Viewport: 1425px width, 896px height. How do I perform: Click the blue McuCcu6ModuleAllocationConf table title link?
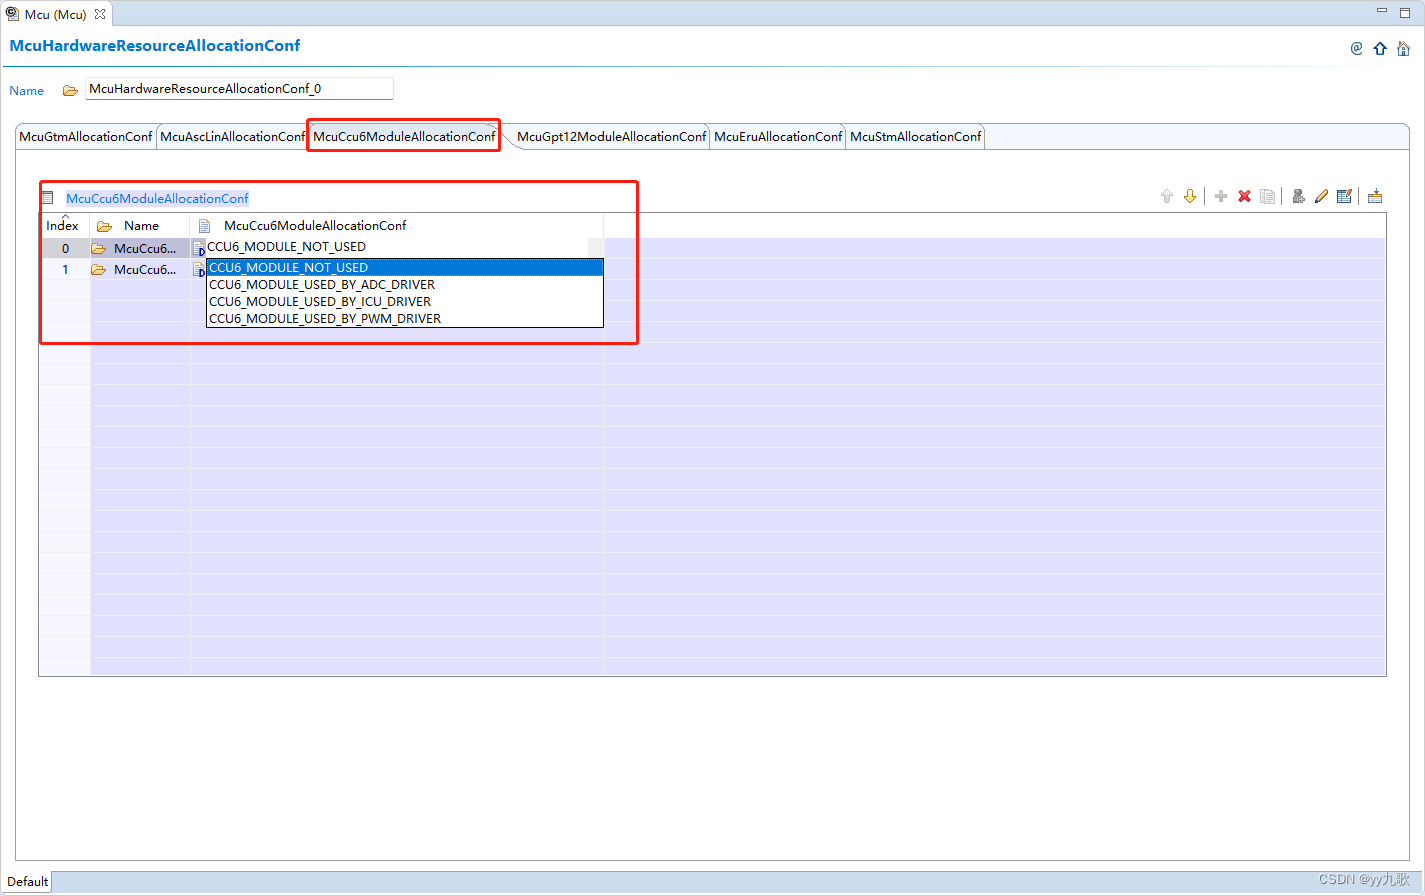[x=157, y=198]
